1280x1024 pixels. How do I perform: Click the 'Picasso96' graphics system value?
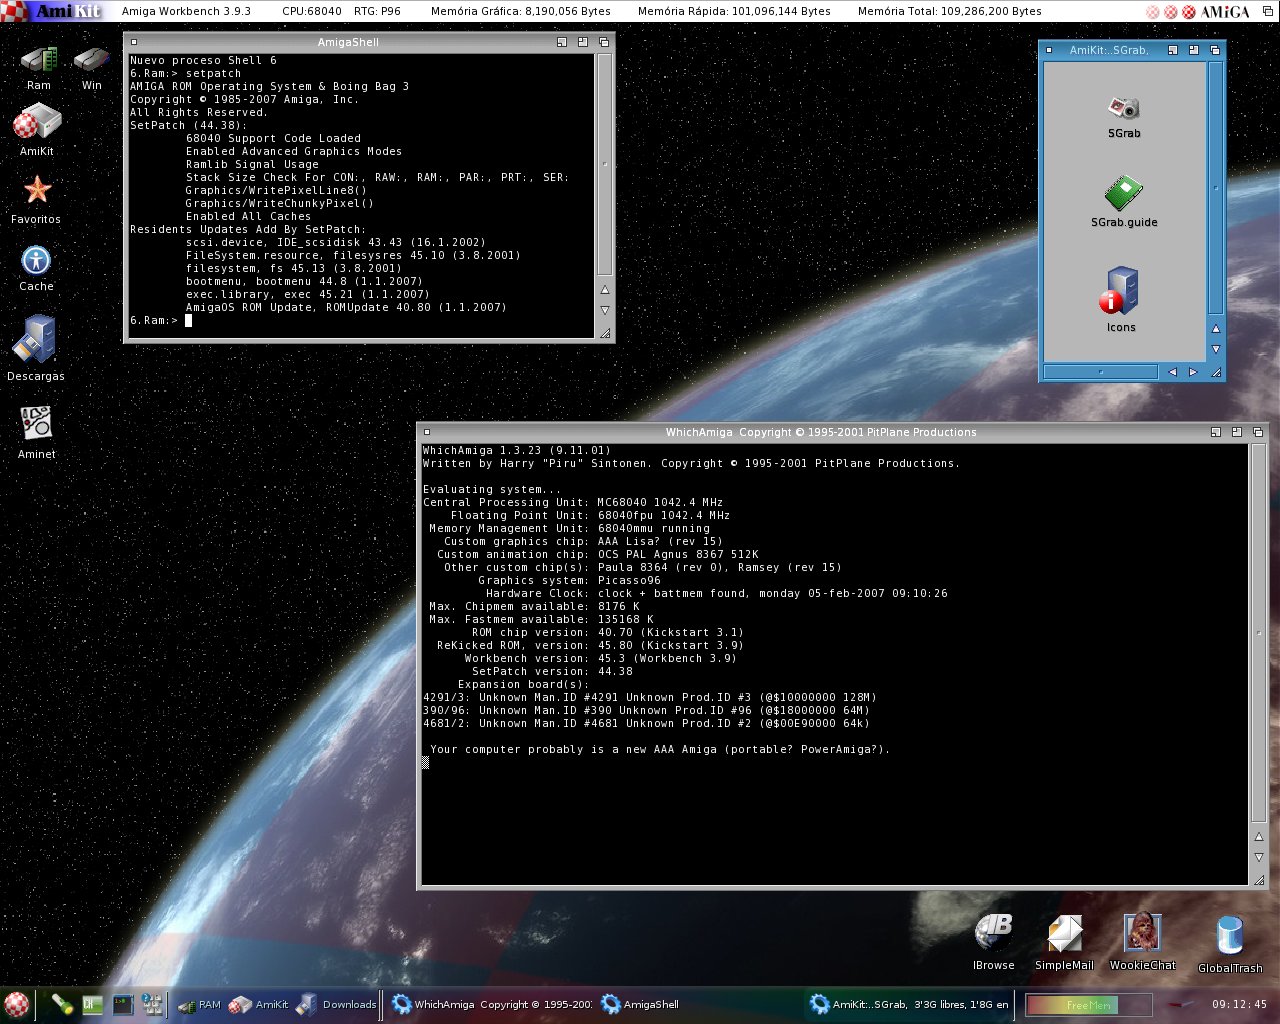coord(629,580)
